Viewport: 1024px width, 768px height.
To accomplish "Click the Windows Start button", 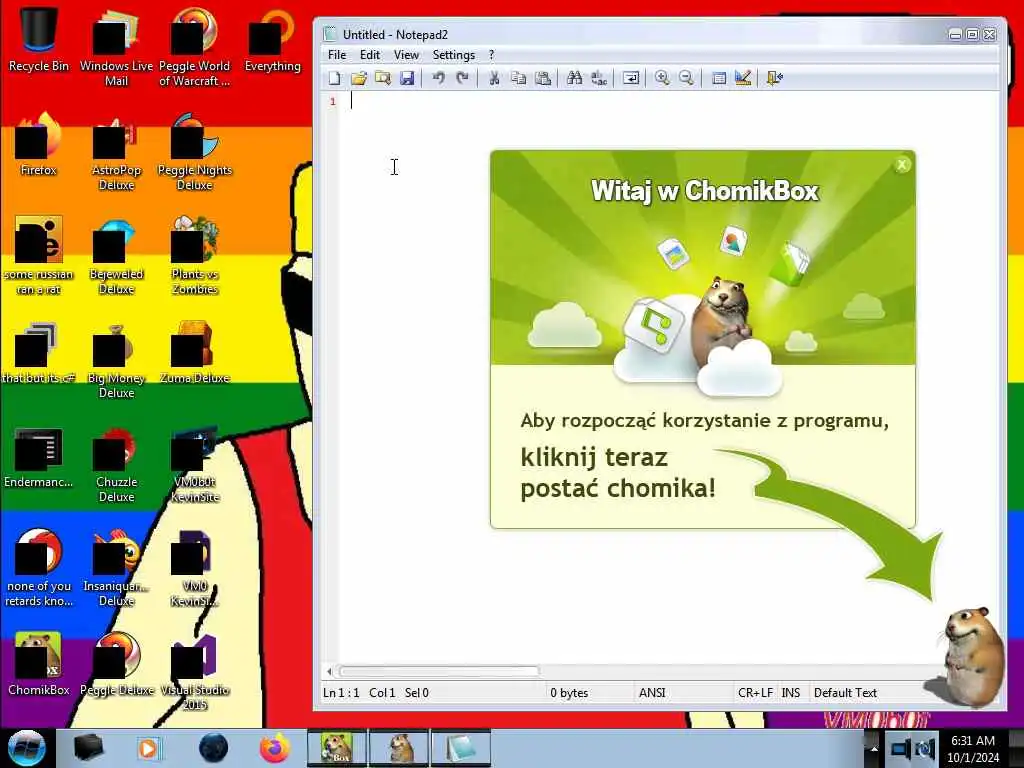I will 27,748.
